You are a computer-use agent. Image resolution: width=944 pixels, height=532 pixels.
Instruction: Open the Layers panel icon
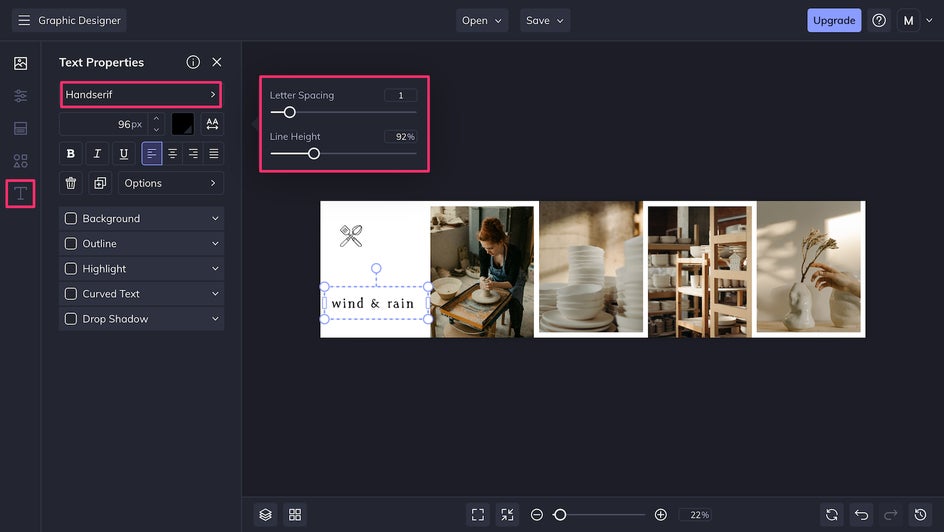click(266, 515)
